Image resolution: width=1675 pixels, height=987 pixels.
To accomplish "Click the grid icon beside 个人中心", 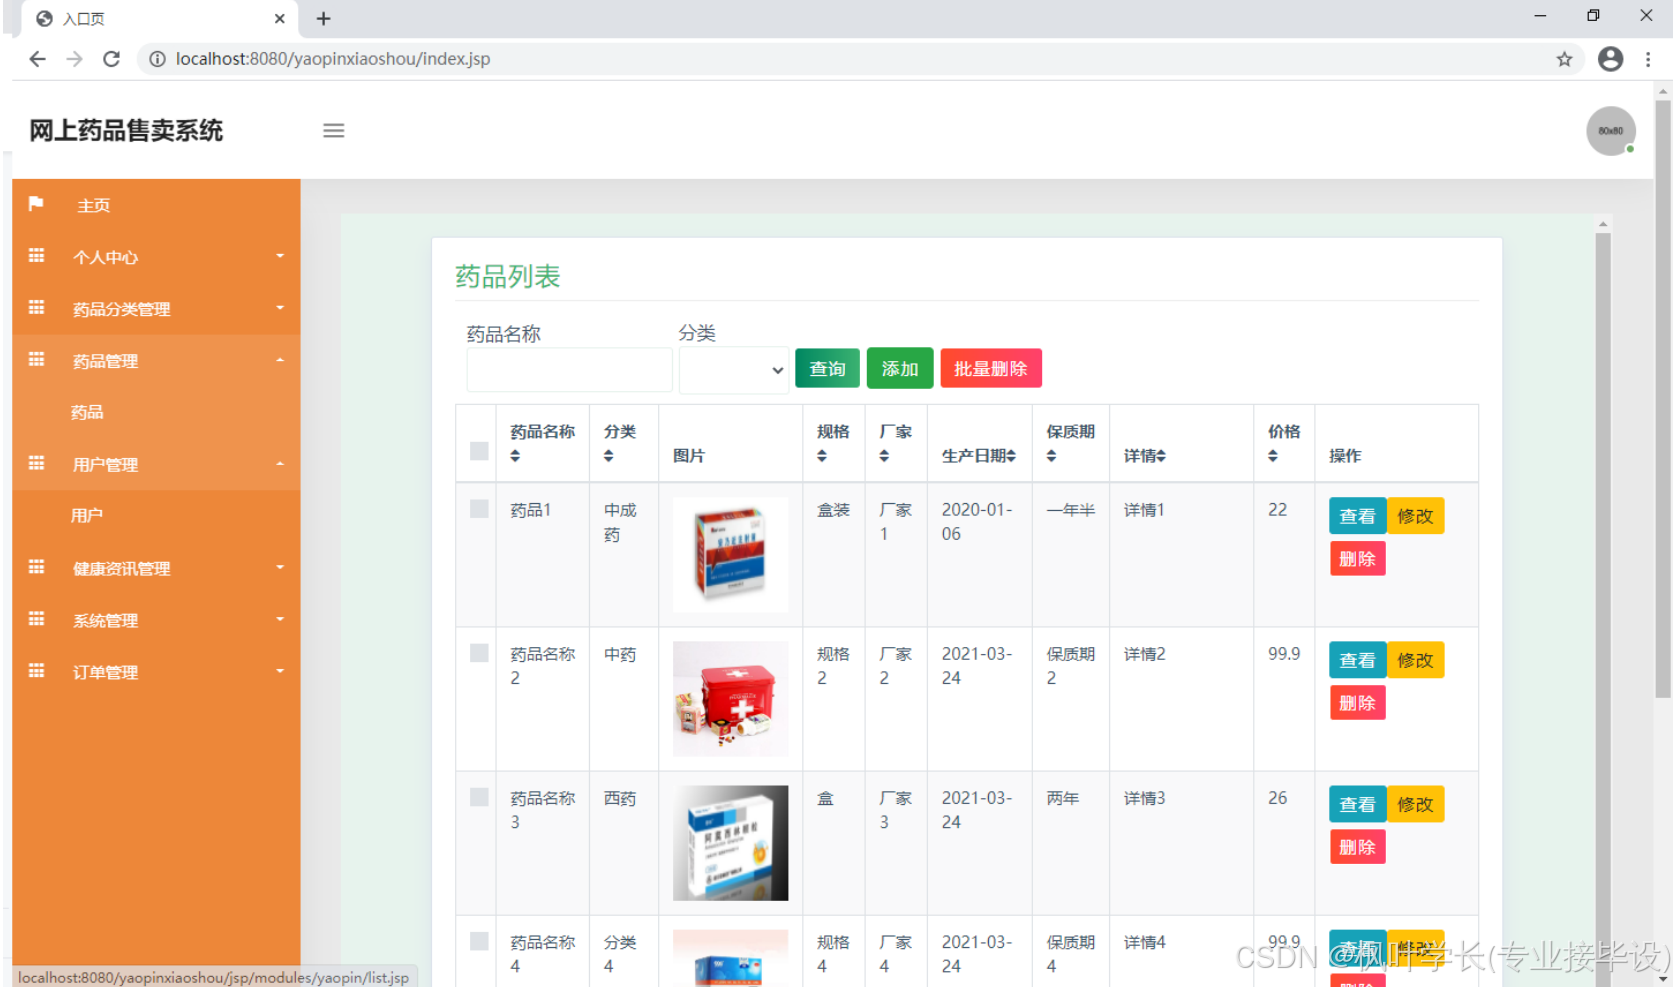I will point(36,256).
